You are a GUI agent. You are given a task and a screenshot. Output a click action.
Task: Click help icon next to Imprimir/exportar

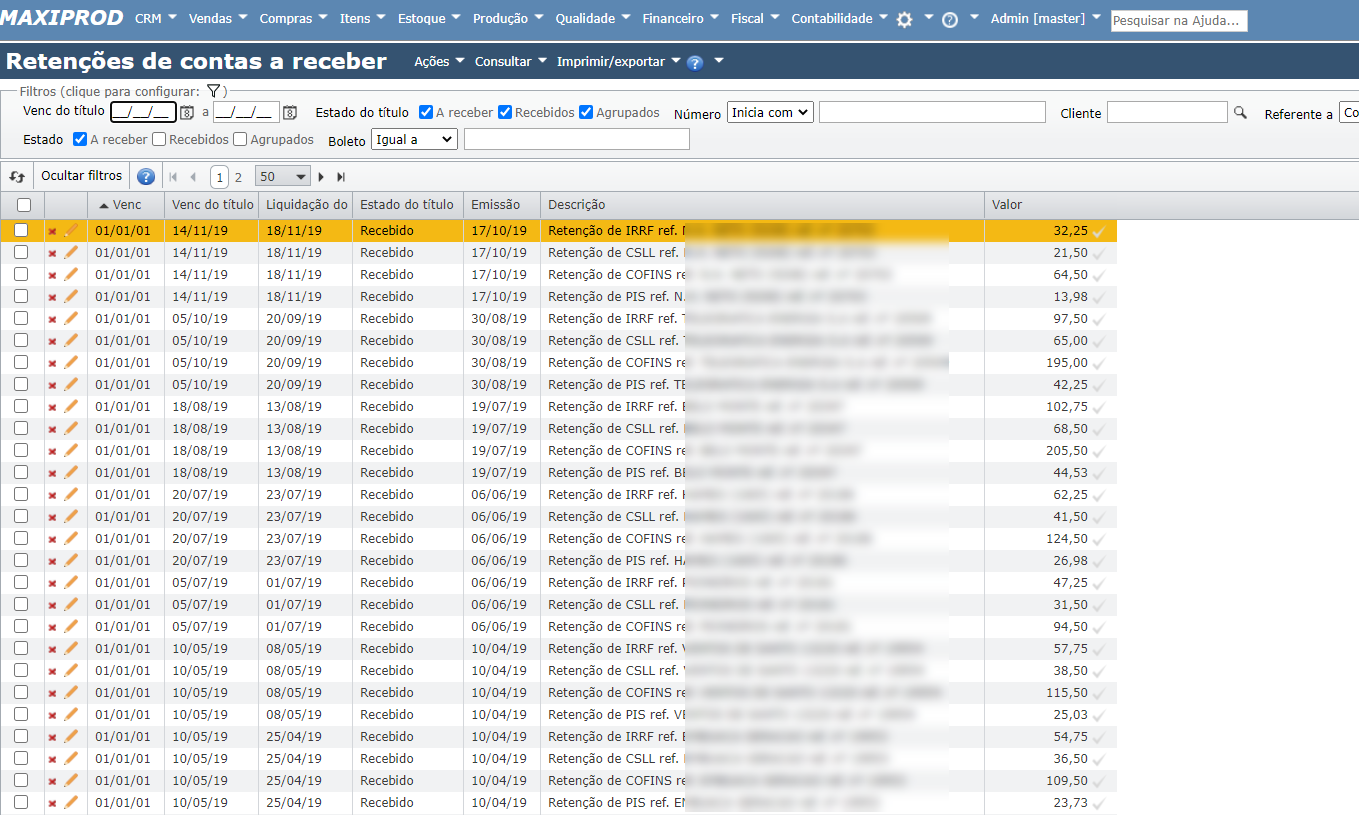pyautogui.click(x=695, y=62)
